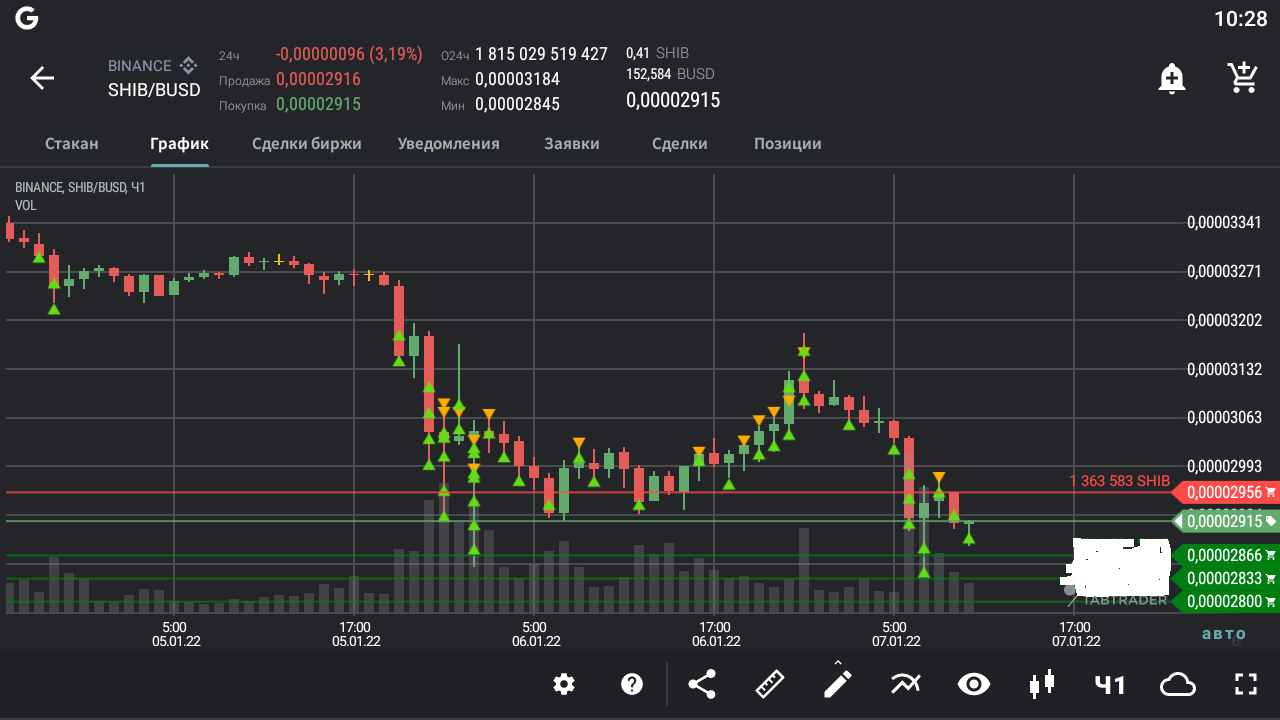1280x720 pixels.
Task: Tap the 5:00 06.01.22 time axis label
Action: coord(536,634)
